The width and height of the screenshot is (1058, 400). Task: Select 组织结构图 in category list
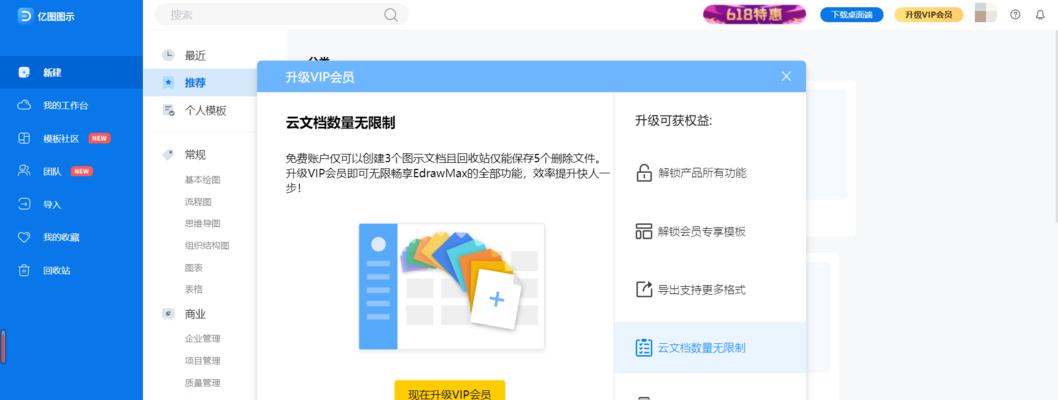point(207,246)
